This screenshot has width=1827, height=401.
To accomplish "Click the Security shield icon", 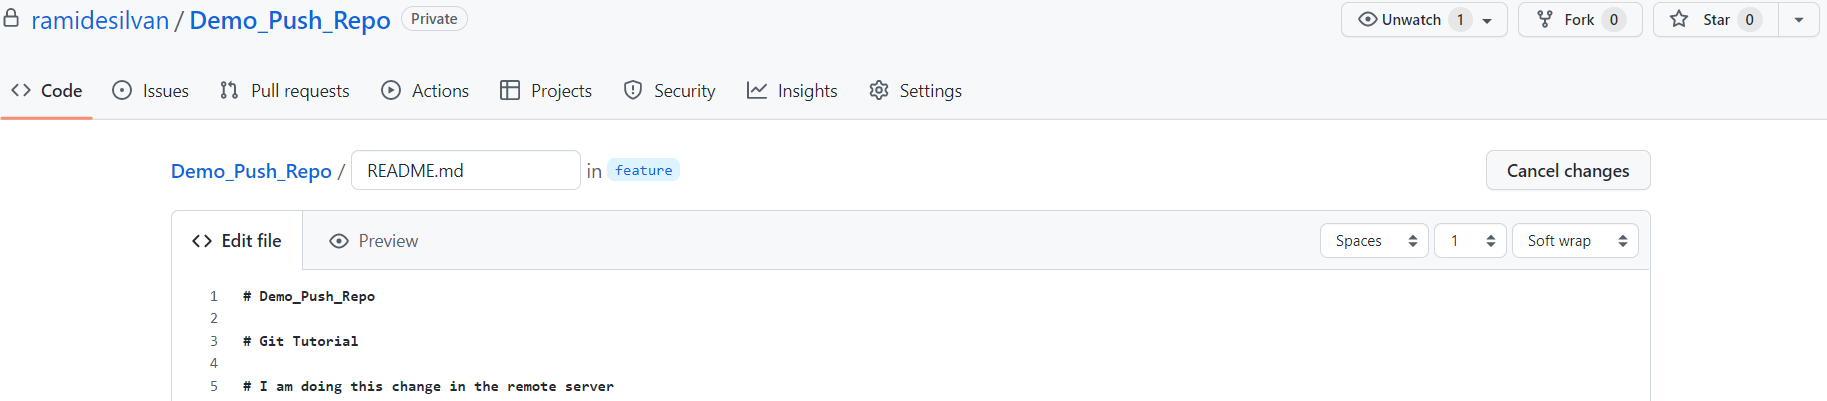I will [x=633, y=91].
